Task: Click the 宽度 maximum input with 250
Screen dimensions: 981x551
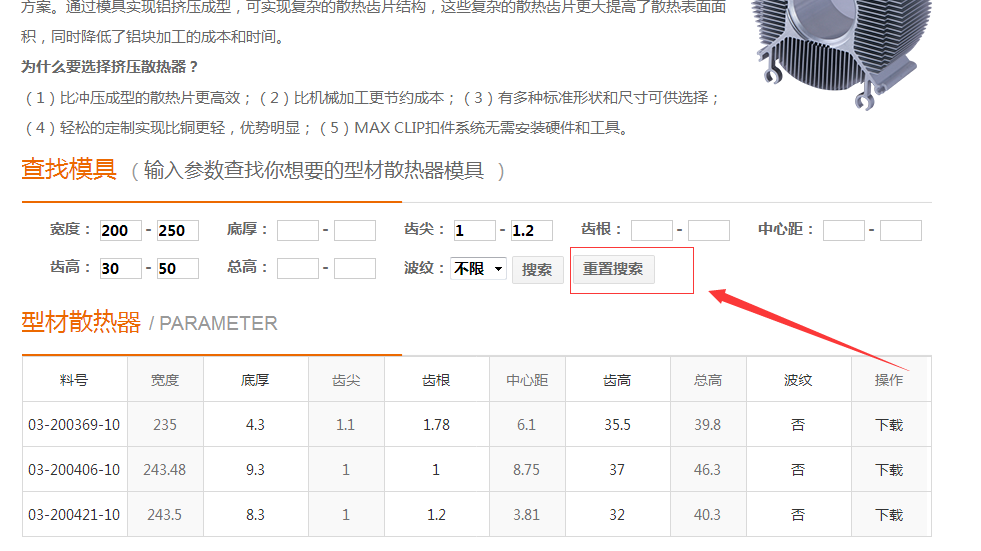Action: click(x=177, y=231)
